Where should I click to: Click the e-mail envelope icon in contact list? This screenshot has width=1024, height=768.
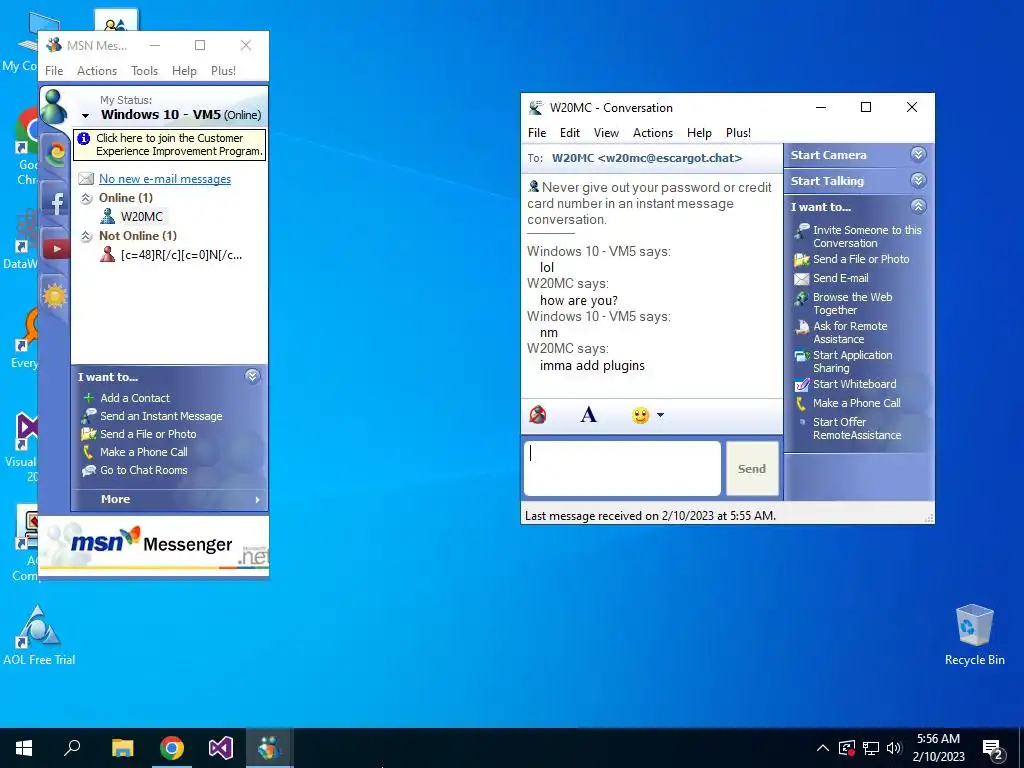[x=86, y=179]
